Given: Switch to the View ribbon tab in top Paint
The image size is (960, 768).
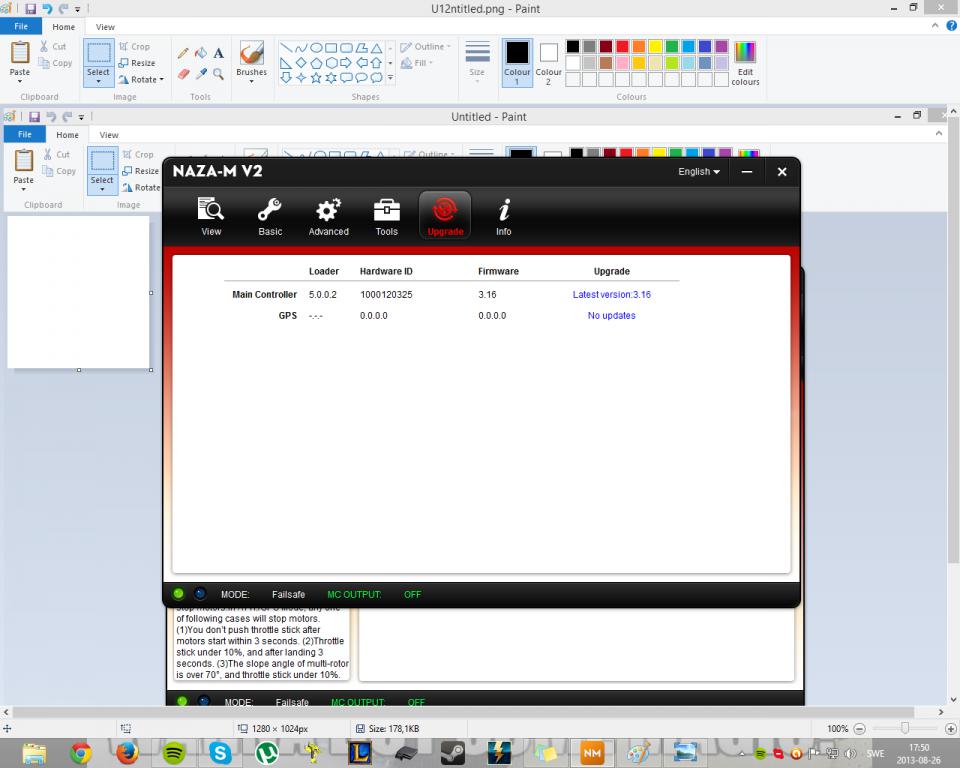Looking at the screenshot, I should click(105, 27).
